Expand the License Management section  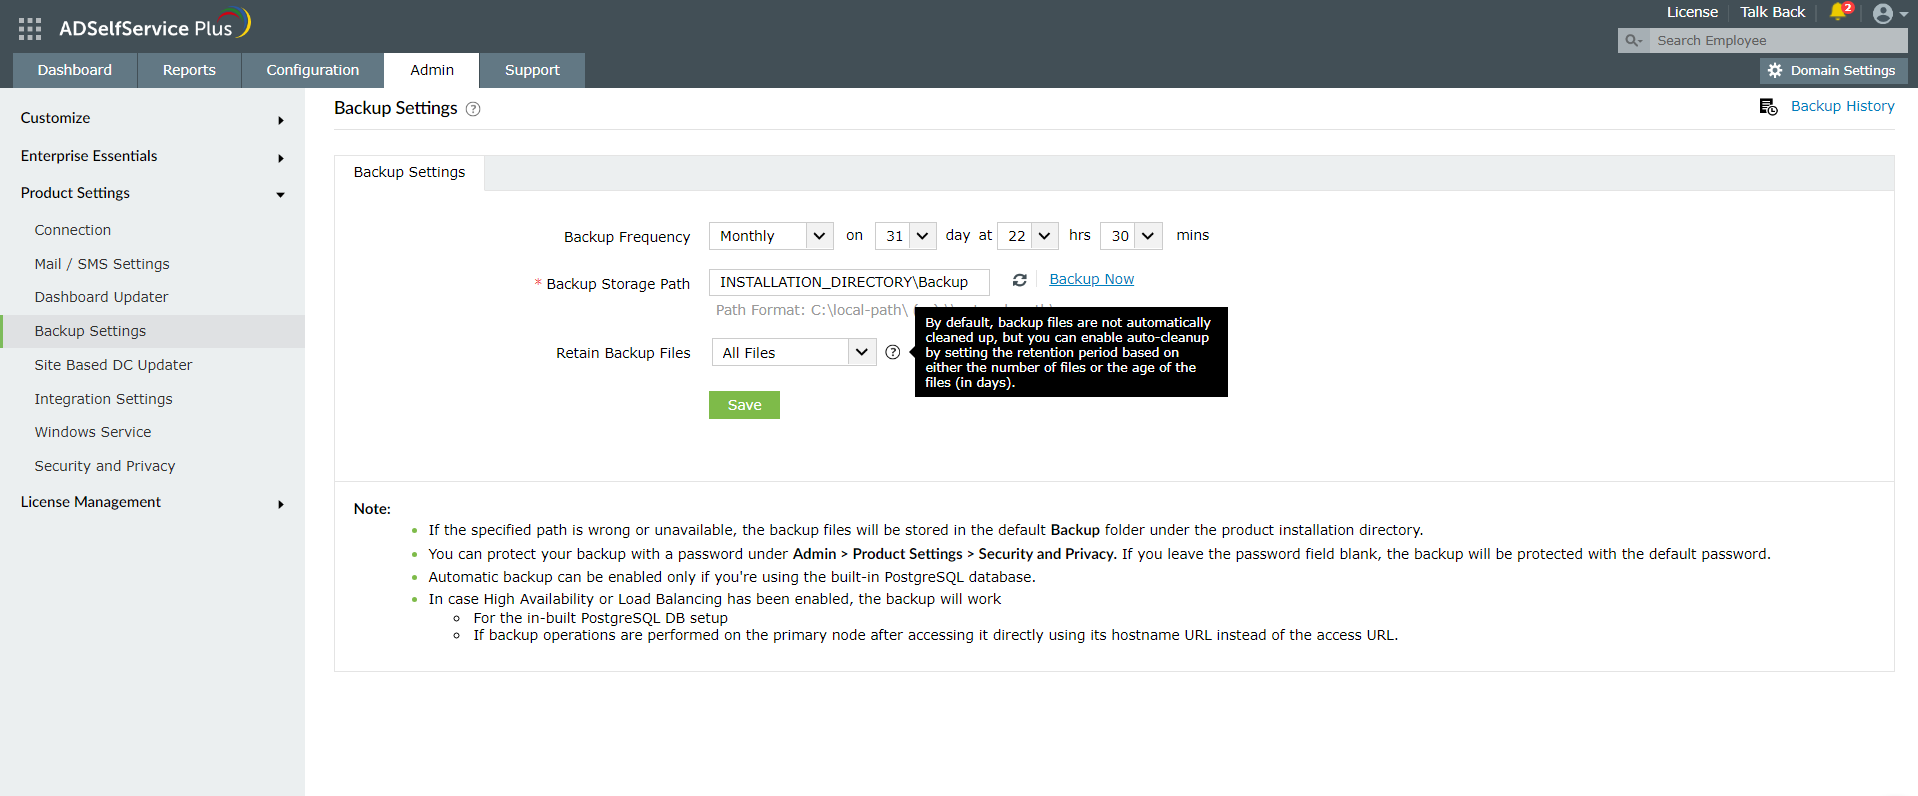click(x=152, y=503)
